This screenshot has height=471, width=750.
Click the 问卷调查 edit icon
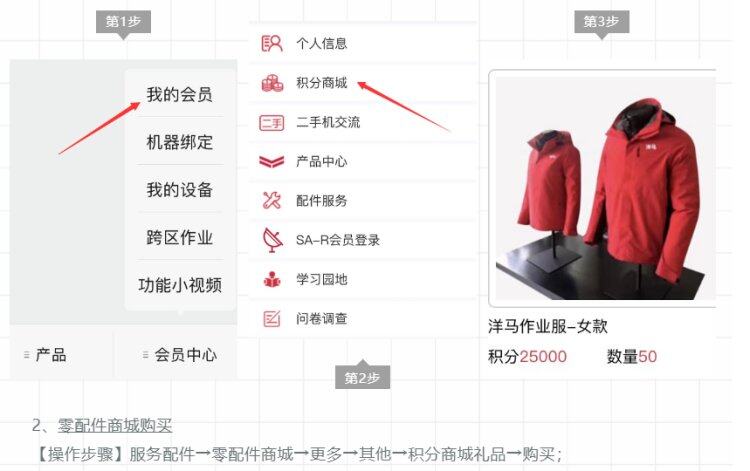tap(272, 318)
